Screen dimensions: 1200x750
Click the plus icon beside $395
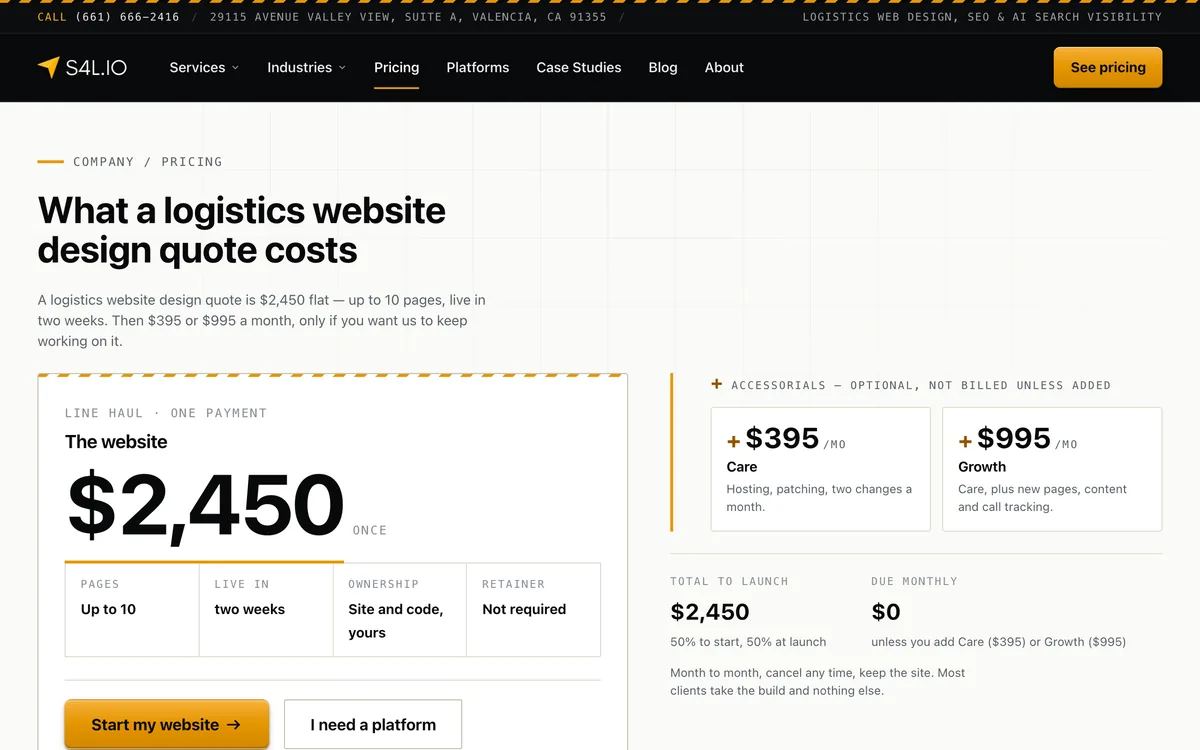click(733, 441)
